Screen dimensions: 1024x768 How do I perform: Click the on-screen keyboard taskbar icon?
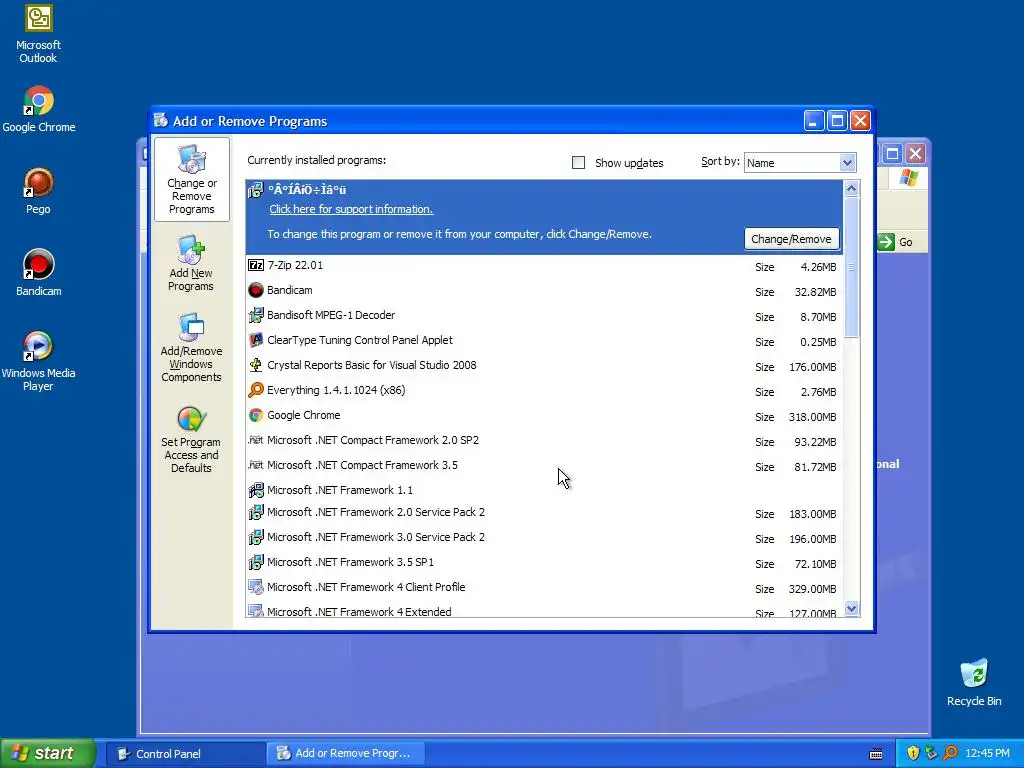tap(876, 754)
